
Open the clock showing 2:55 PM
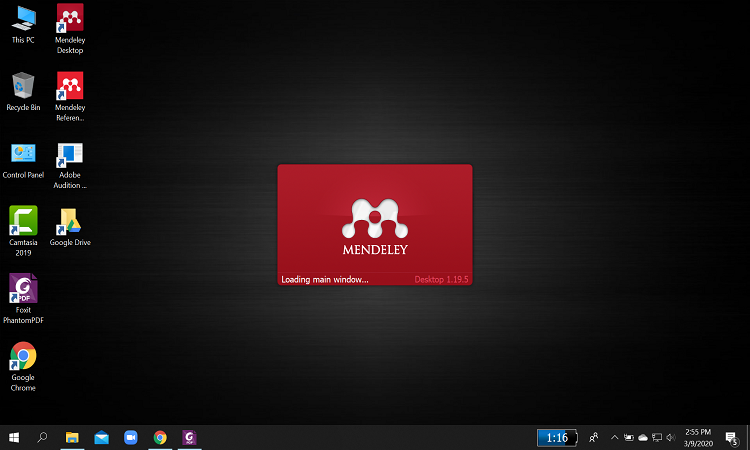698,438
